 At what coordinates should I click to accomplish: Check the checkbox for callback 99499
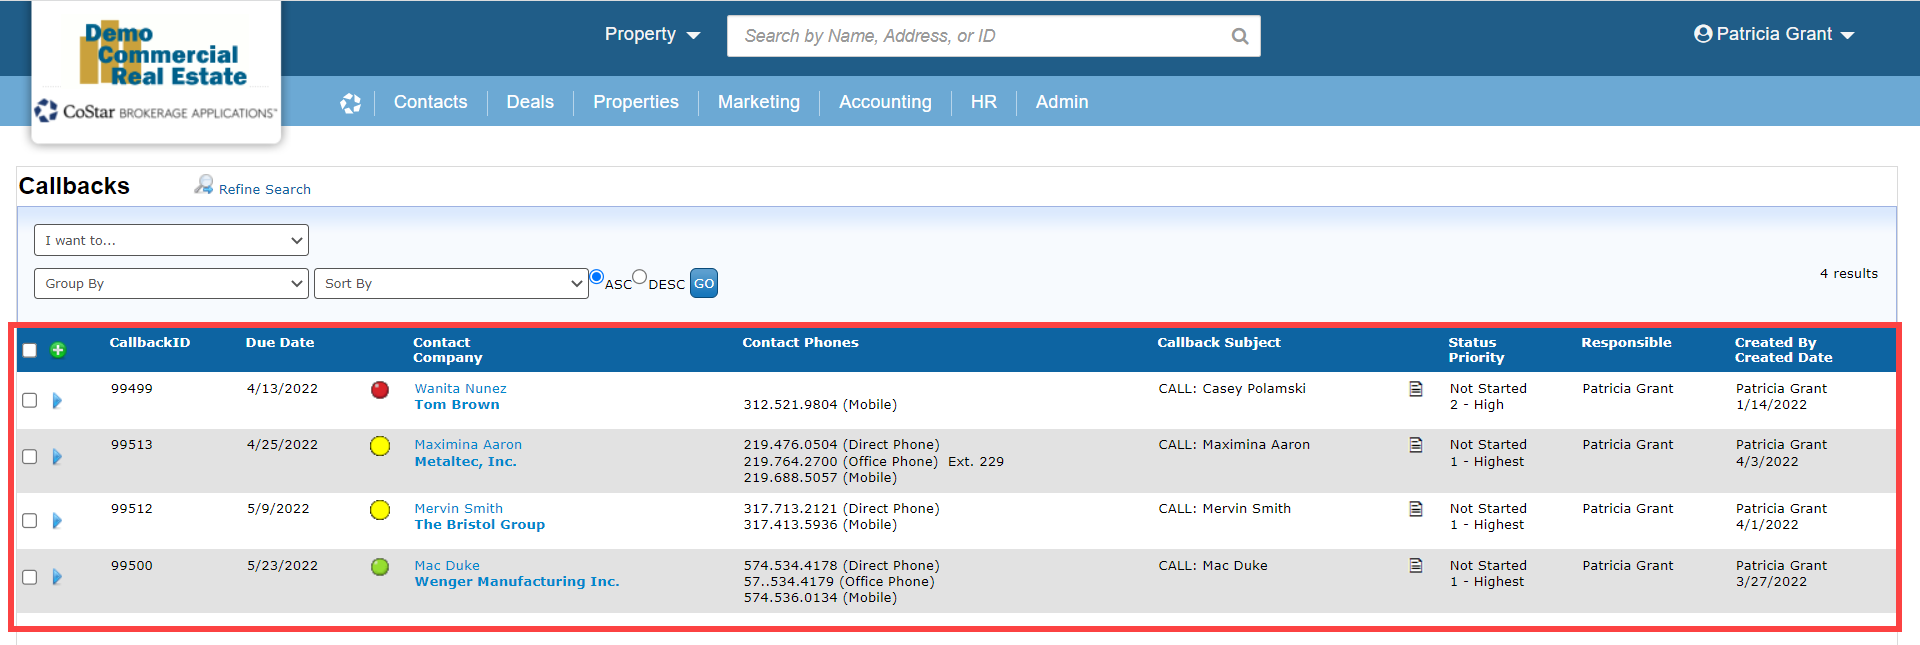point(30,400)
